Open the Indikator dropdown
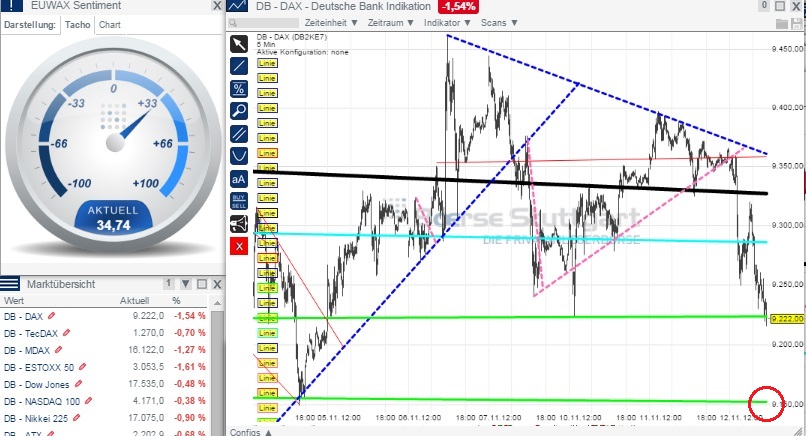This screenshot has width=806, height=436. 447,23
